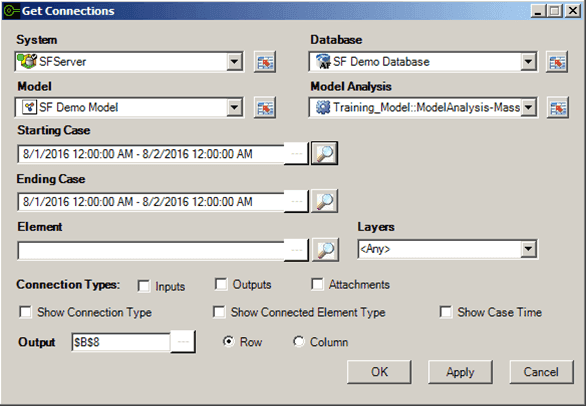This screenshot has width=586, height=406.
Task: Click the empty Element input field
Action: 151,250
